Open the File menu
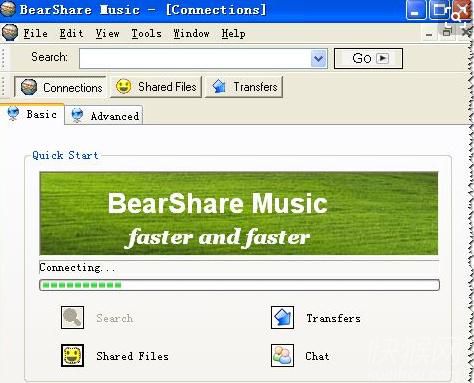474x383 pixels. [x=35, y=33]
